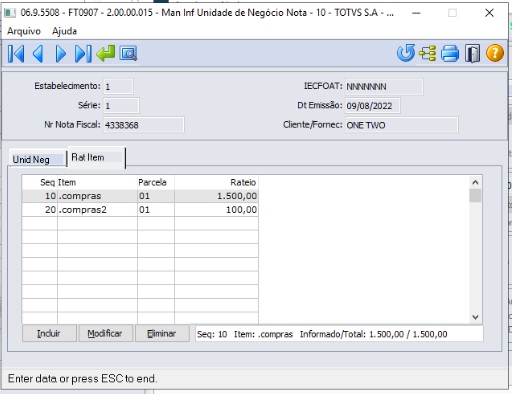Go to next record arrow
Image resolution: width=514 pixels, height=394 pixels.
(60, 54)
